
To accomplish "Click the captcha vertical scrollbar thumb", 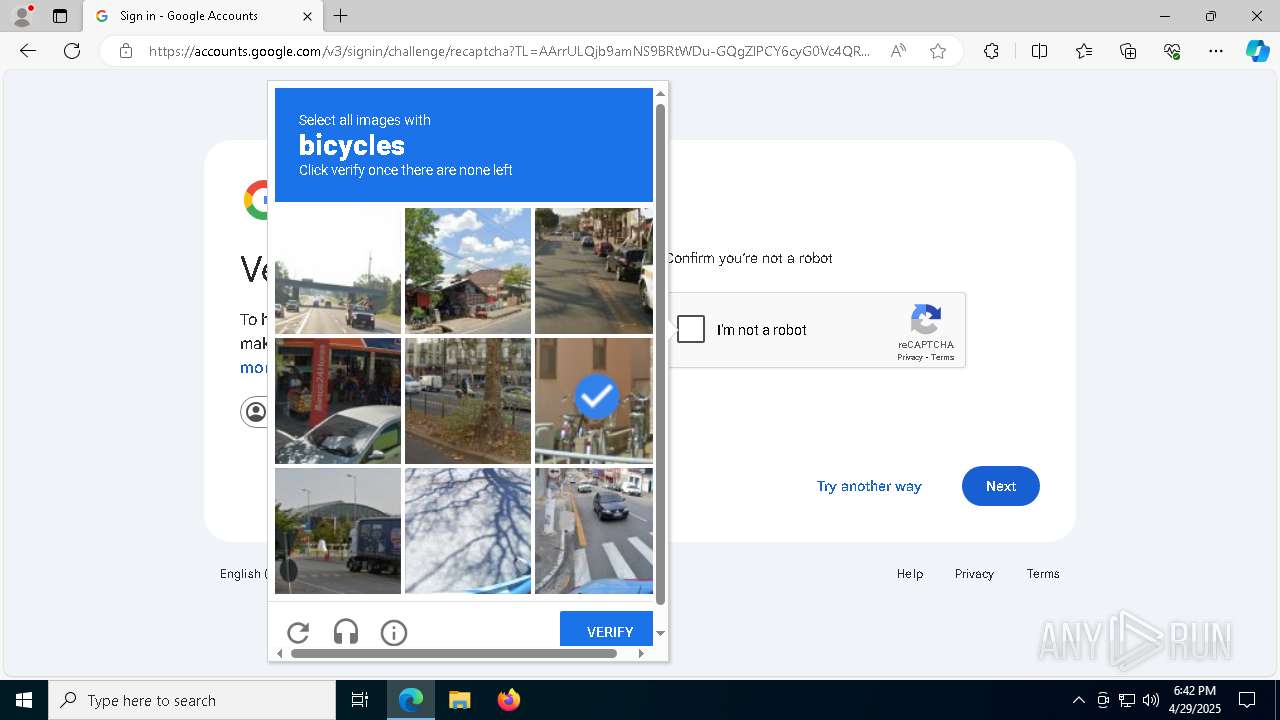I will [660, 354].
